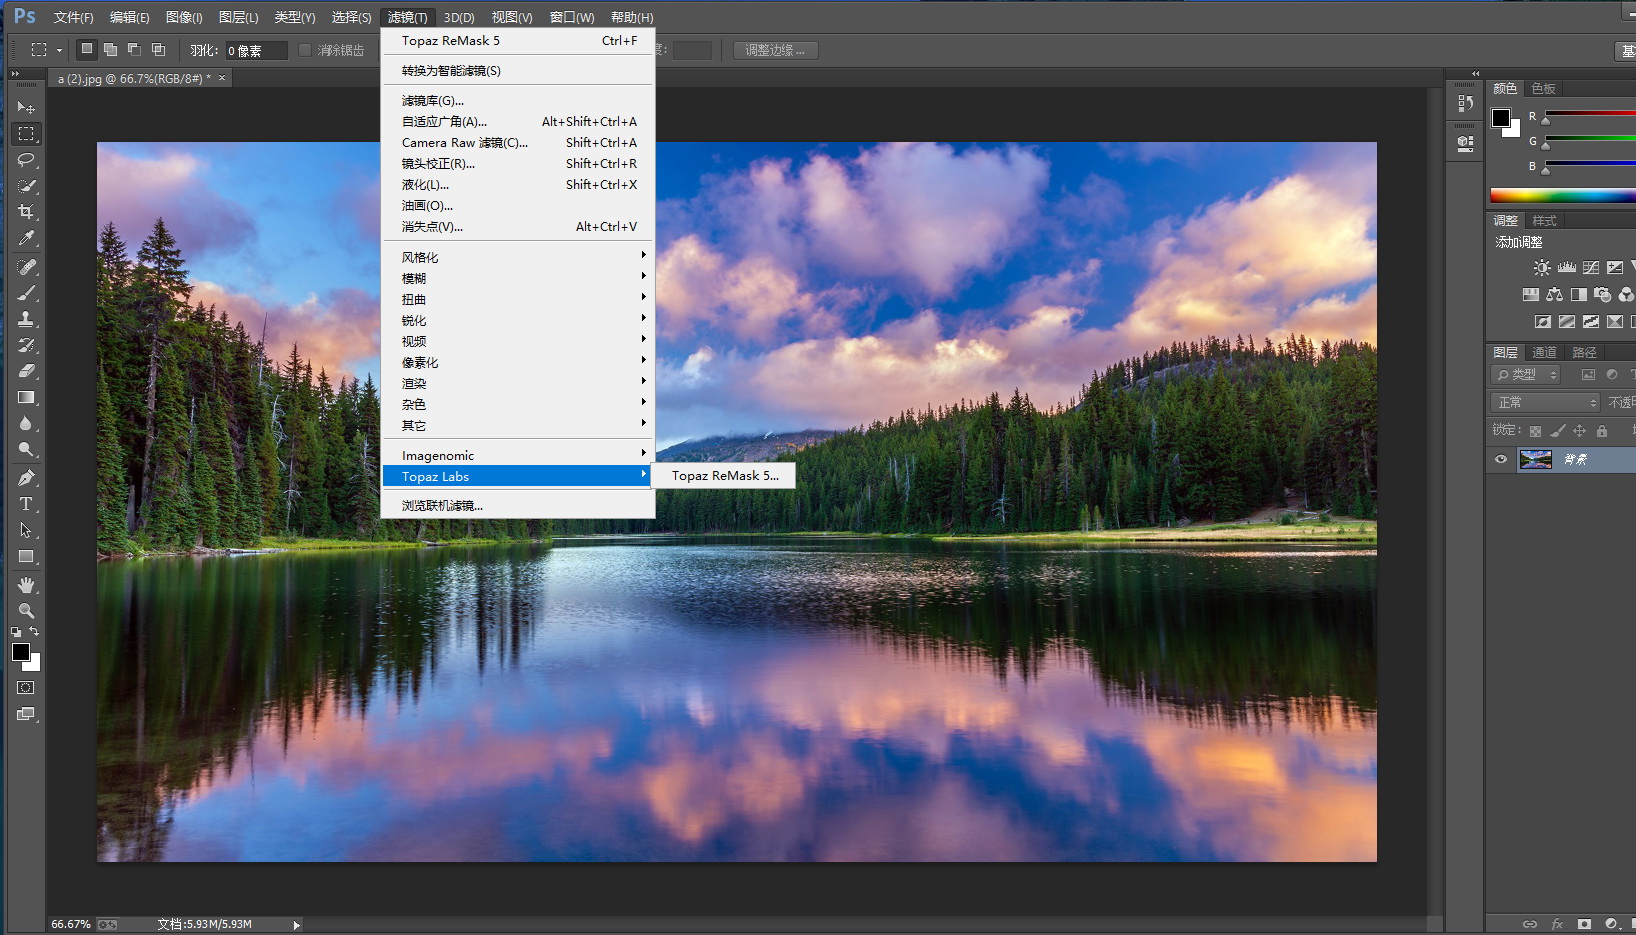Toggle lock transparent pixels

point(1535,431)
